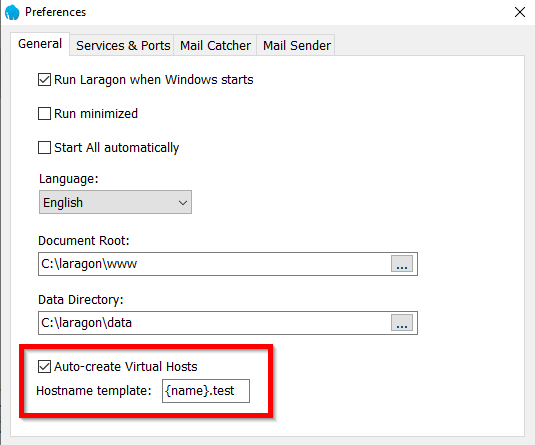Click the Laragon elephant icon in title bar

click(12, 12)
